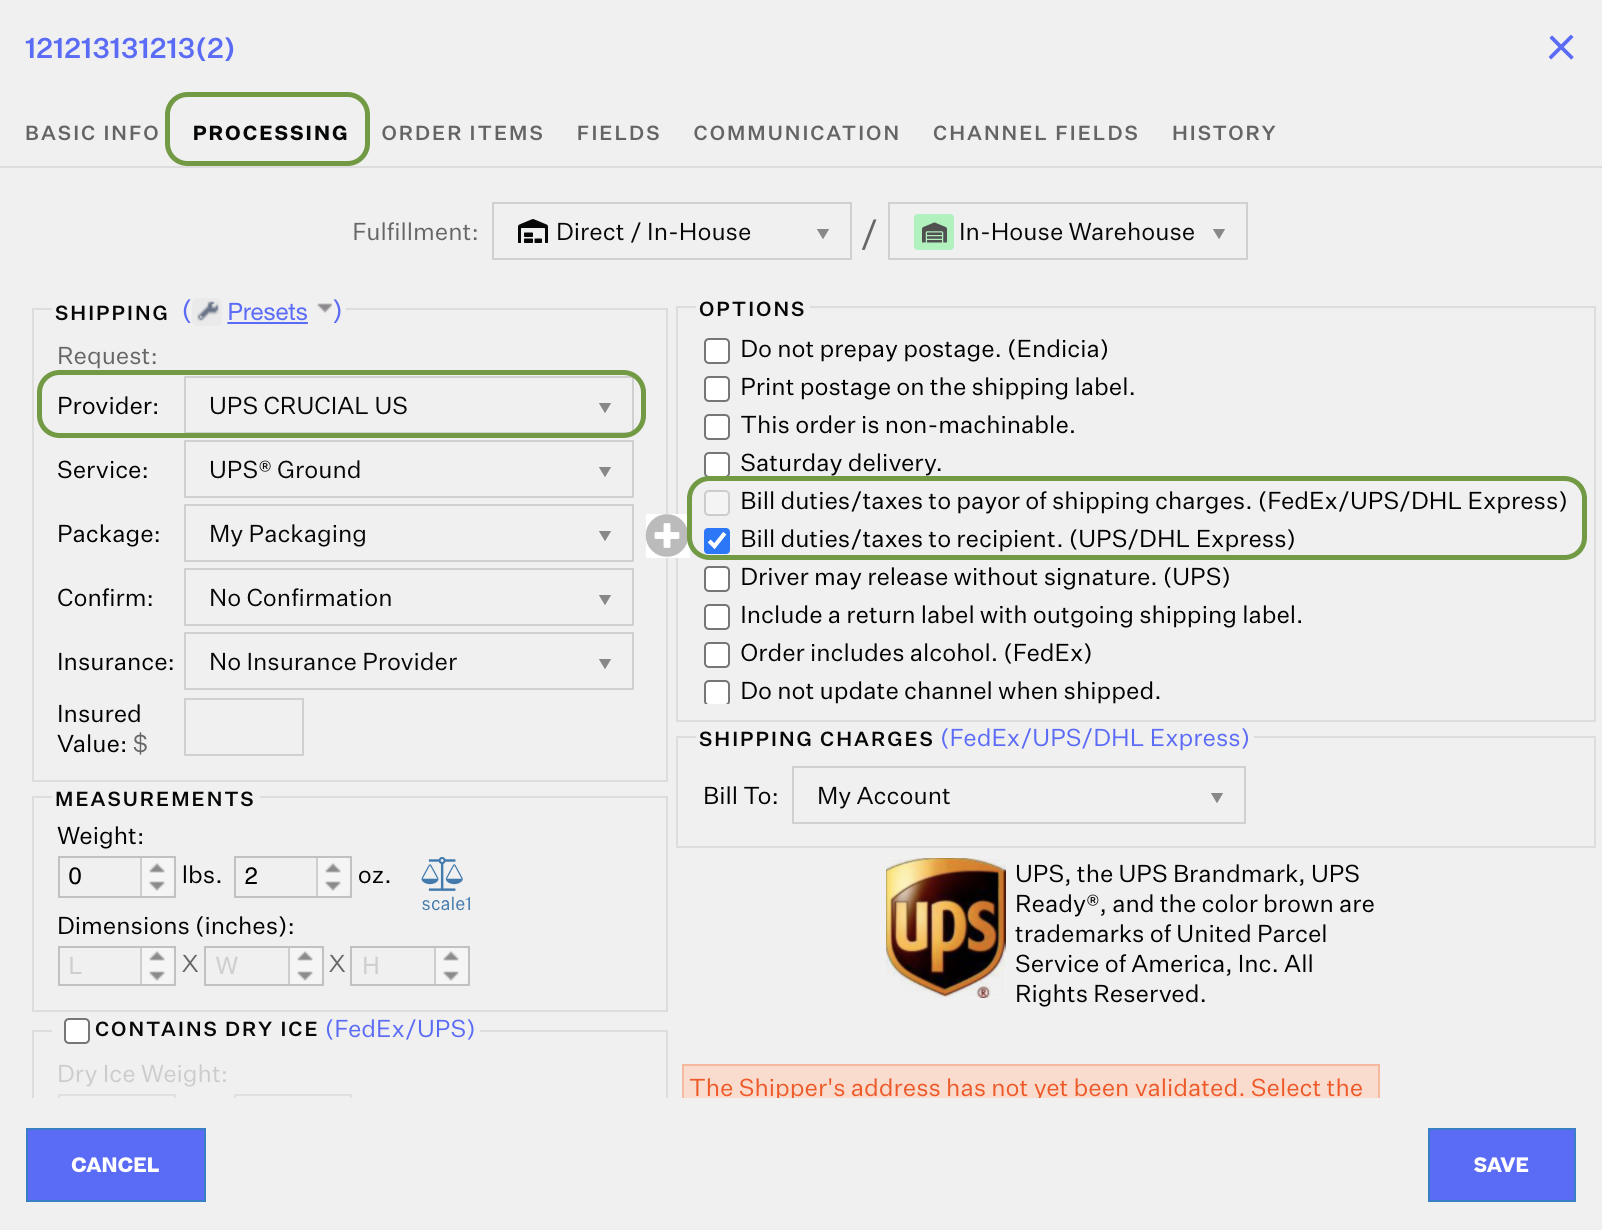Open the Provider dropdown UPS CRUCIAL US

coord(409,406)
